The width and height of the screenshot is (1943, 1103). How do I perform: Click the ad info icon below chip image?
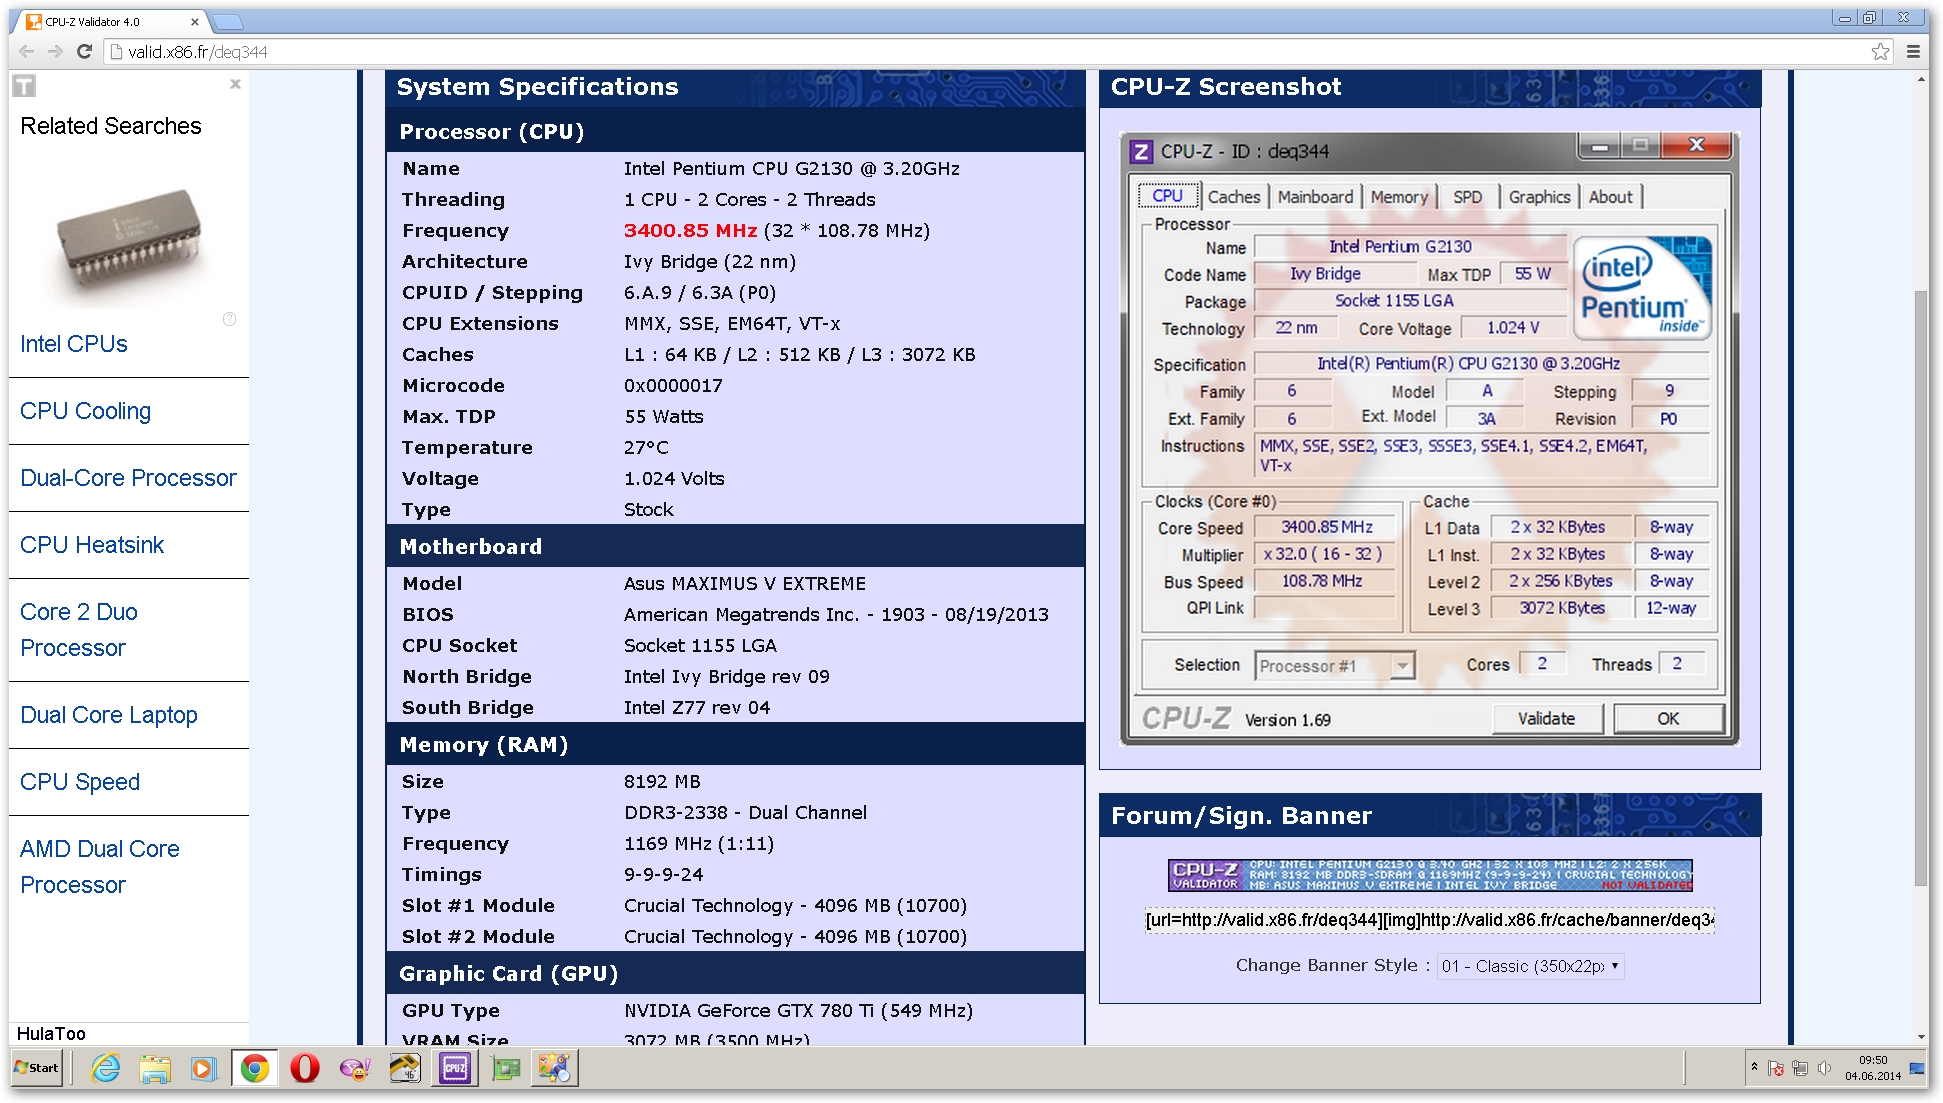[229, 319]
